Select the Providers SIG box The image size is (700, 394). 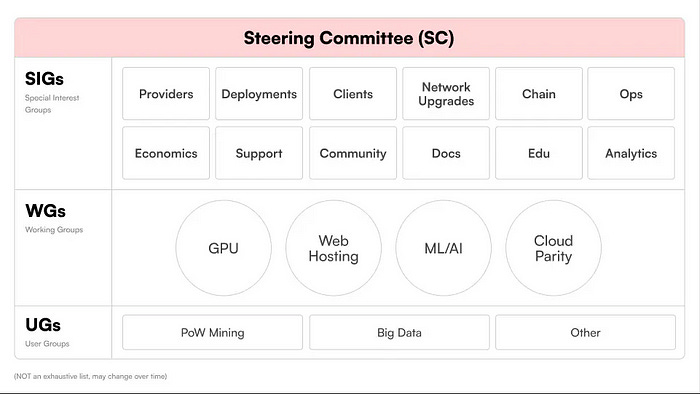pos(166,94)
